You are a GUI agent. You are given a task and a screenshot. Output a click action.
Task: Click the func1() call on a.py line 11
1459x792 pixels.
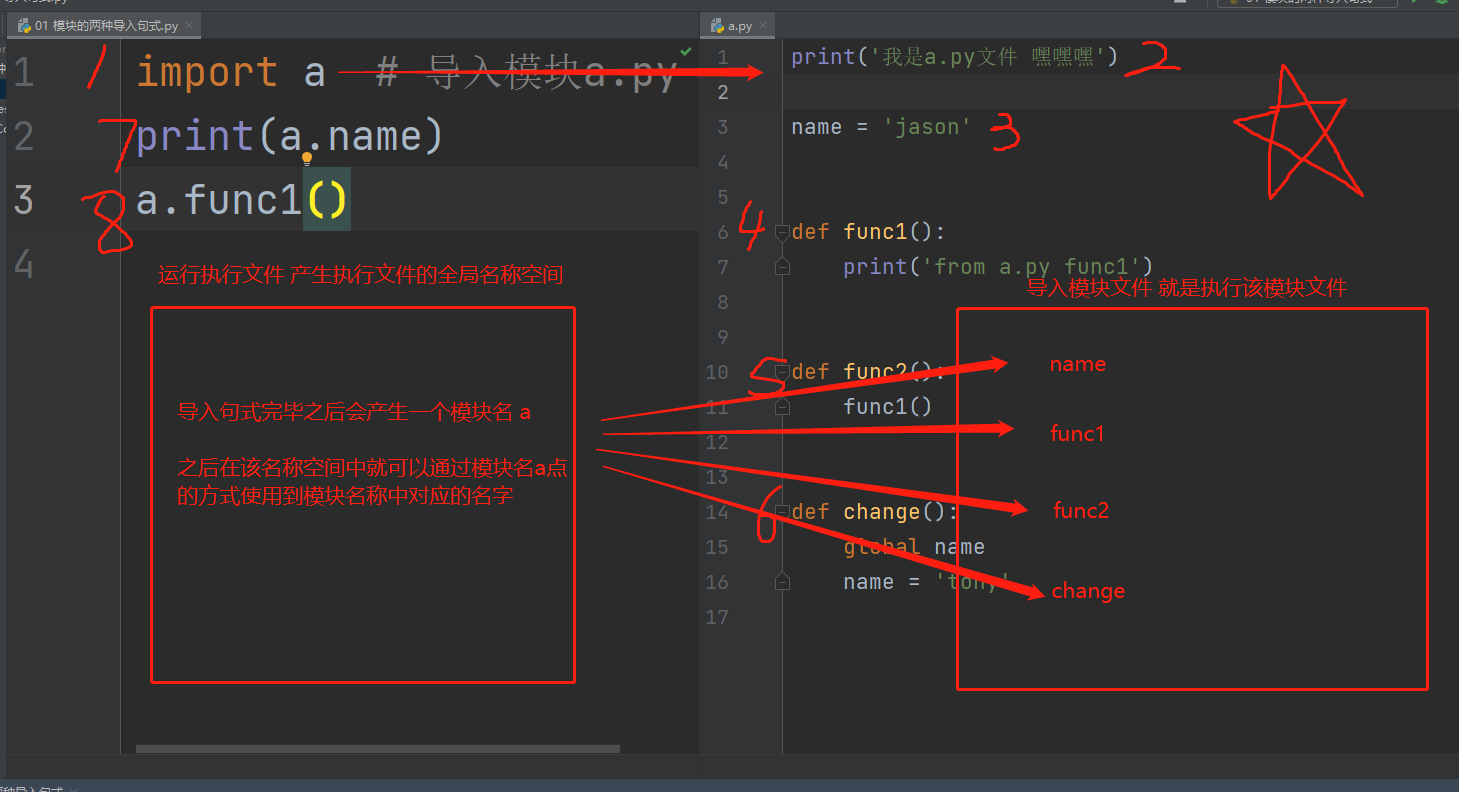(887, 407)
